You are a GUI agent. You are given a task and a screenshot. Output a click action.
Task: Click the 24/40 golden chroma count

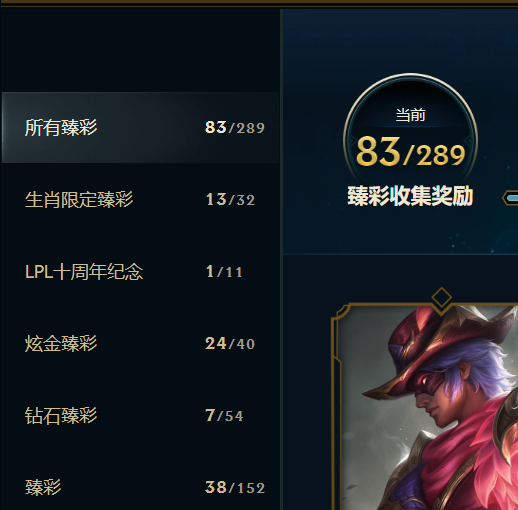(x=230, y=344)
